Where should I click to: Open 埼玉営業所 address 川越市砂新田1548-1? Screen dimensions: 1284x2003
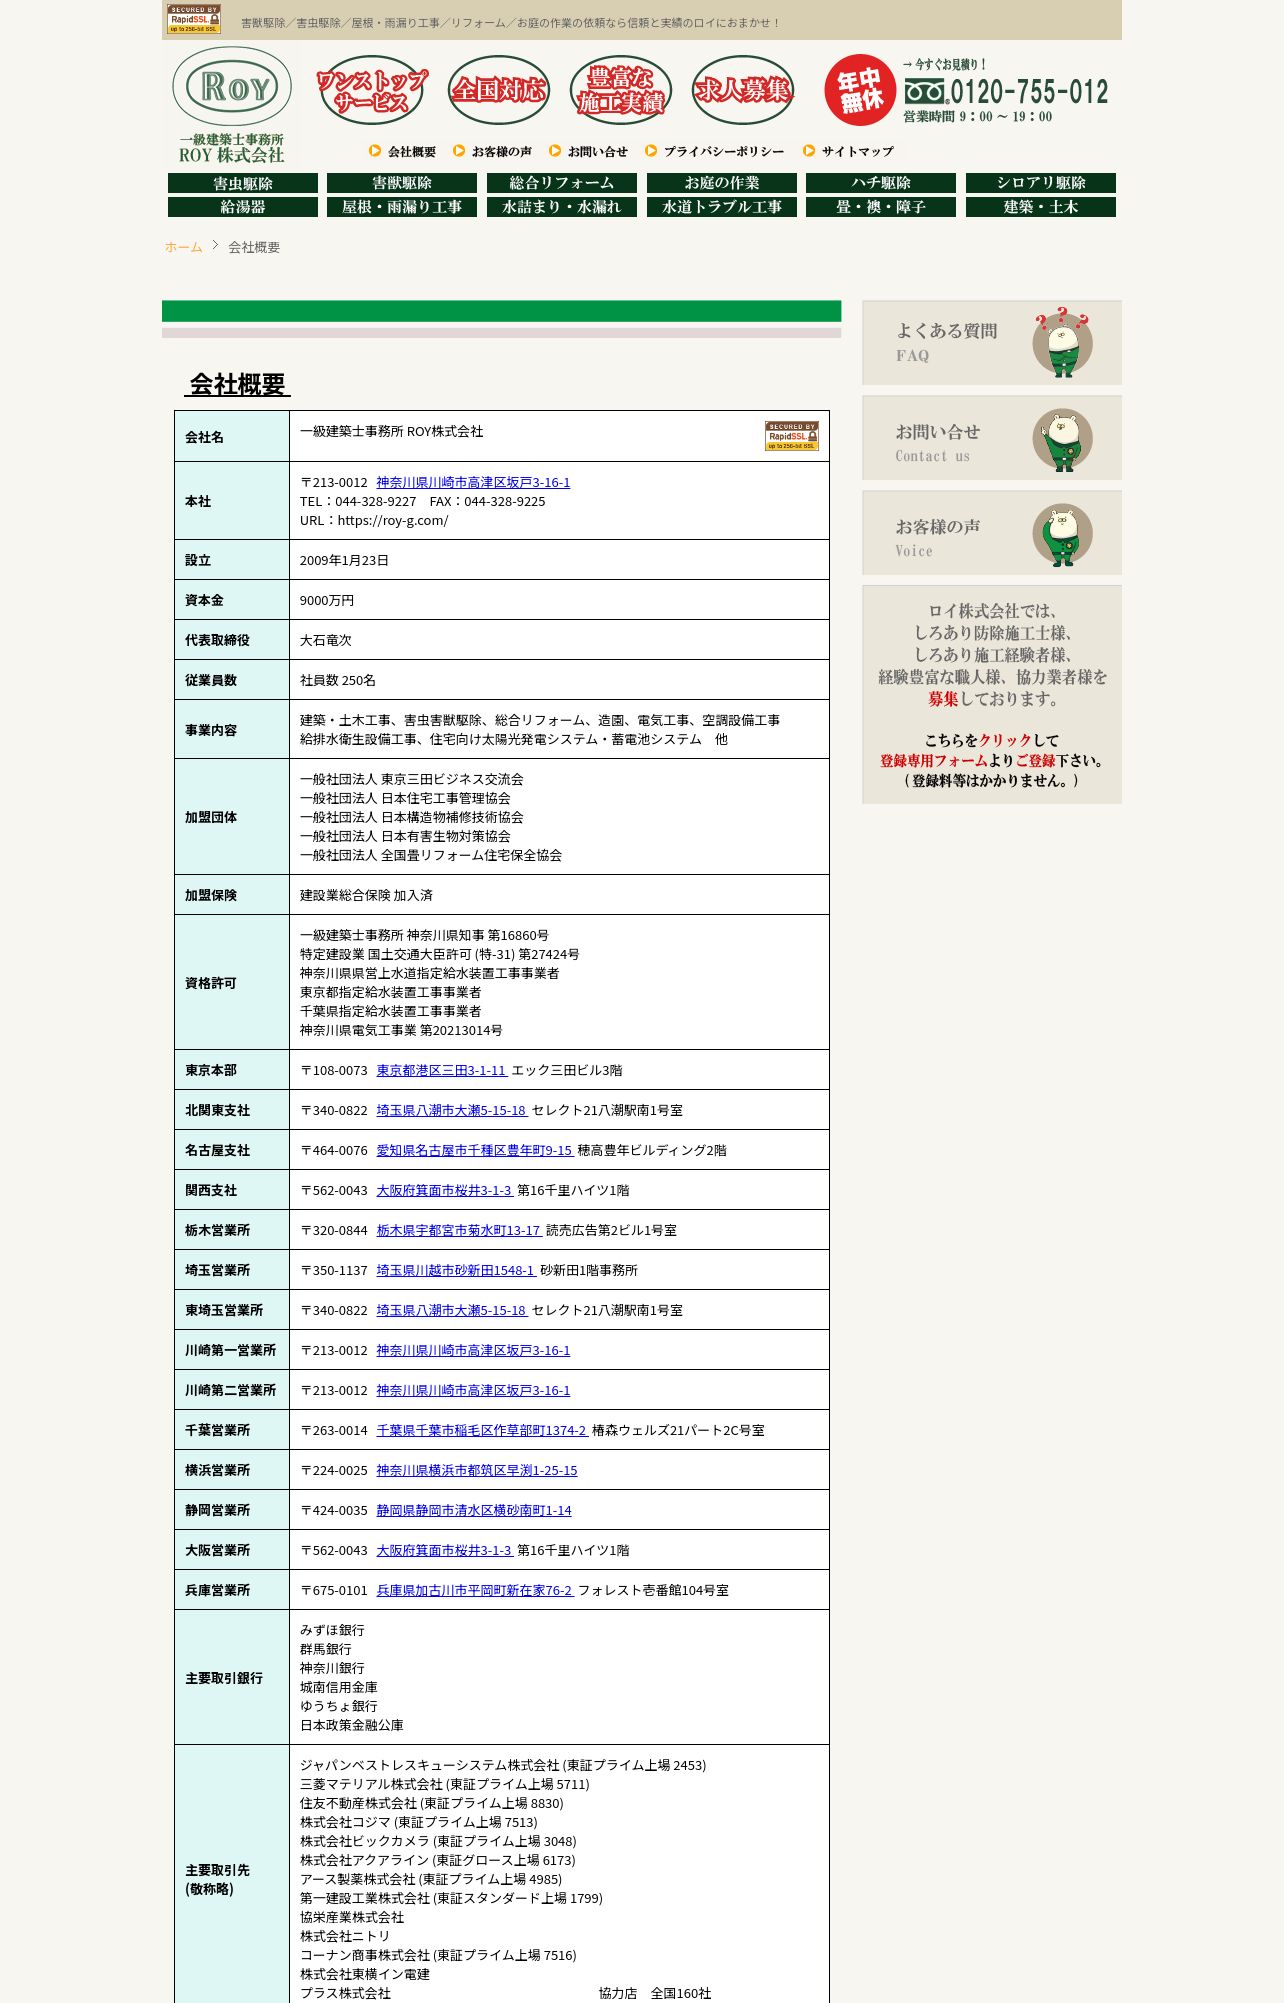pyautogui.click(x=455, y=1270)
